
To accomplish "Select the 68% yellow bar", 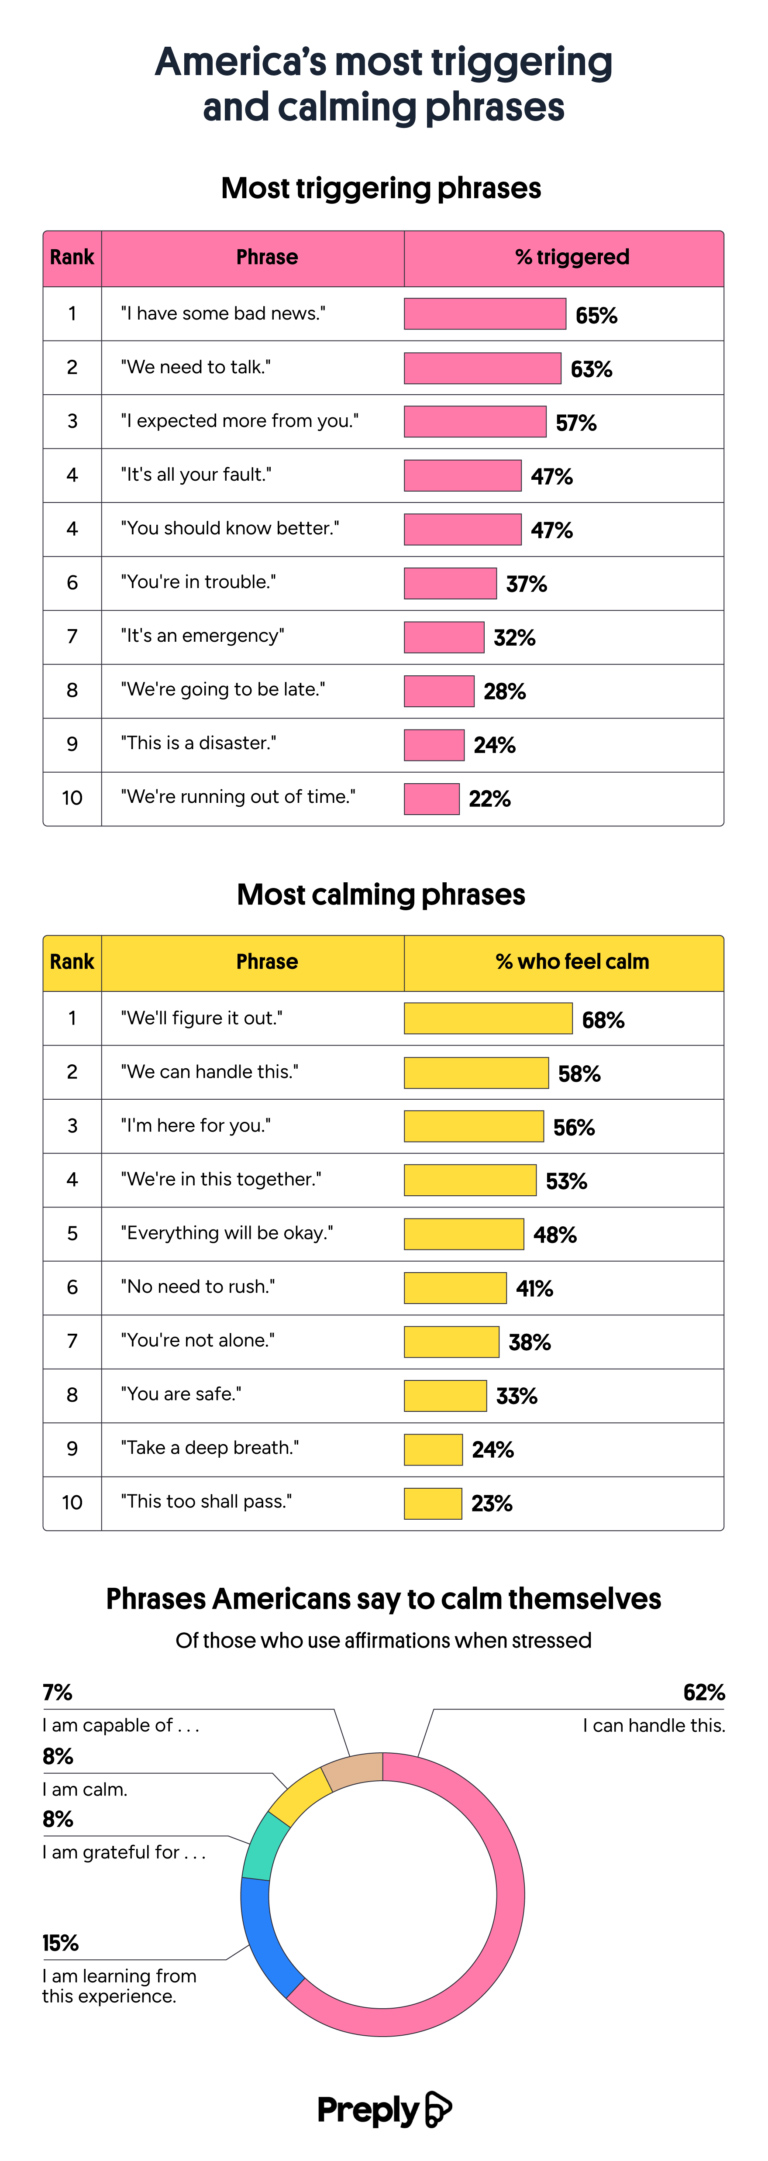I will (488, 1018).
